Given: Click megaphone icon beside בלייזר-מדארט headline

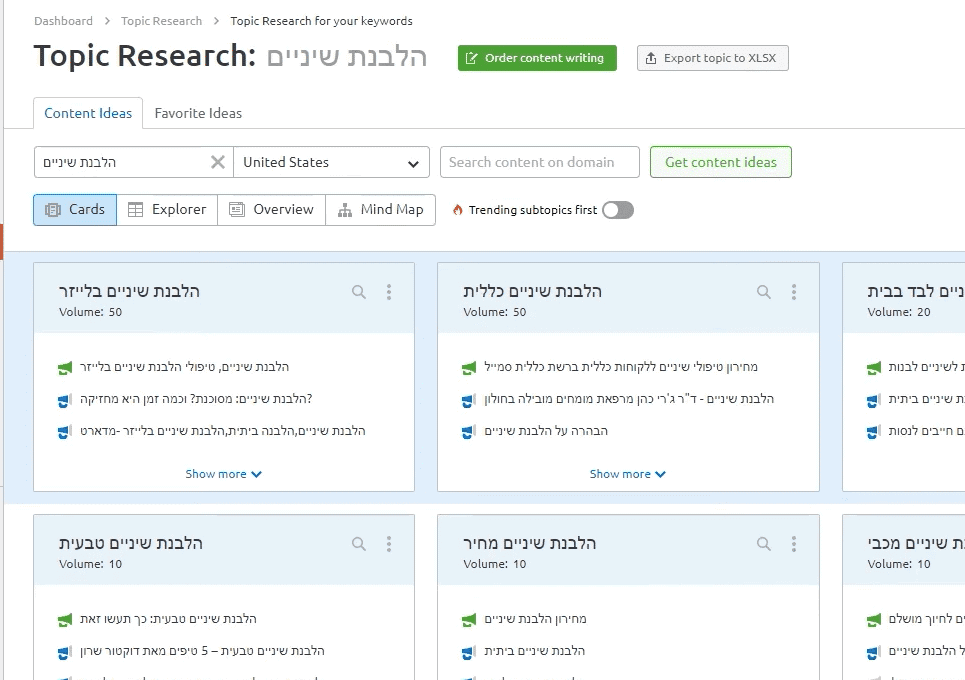Looking at the screenshot, I should pyautogui.click(x=65, y=432).
